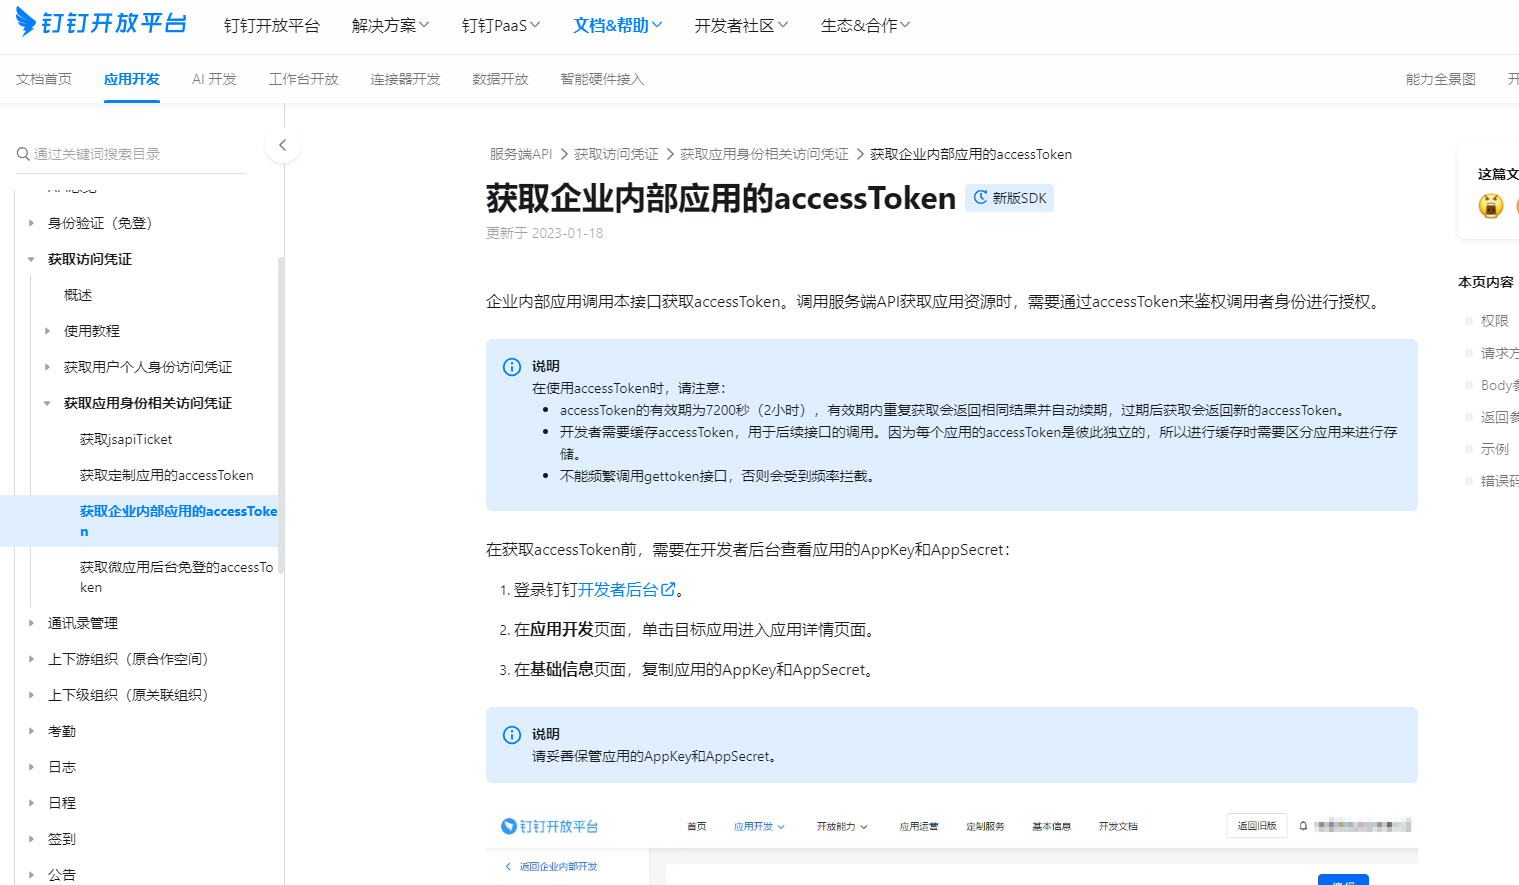Click the 服务端API breadcrumb
Viewport: 1519px width, 885px height.
tap(521, 154)
